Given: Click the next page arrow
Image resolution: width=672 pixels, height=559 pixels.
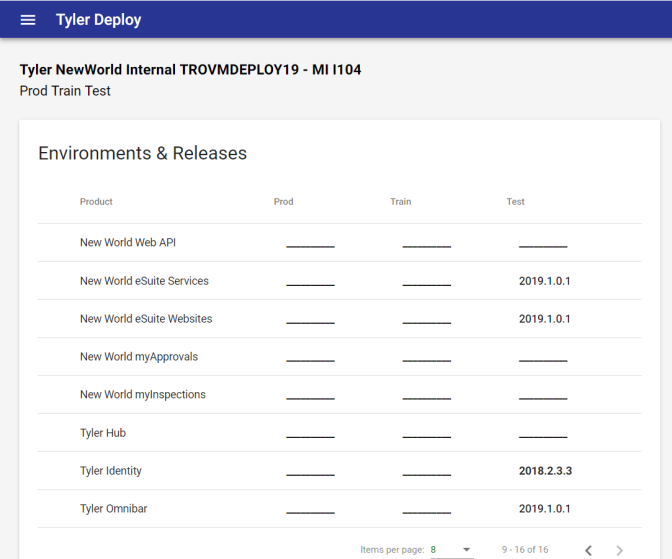Looking at the screenshot, I should coord(620,550).
